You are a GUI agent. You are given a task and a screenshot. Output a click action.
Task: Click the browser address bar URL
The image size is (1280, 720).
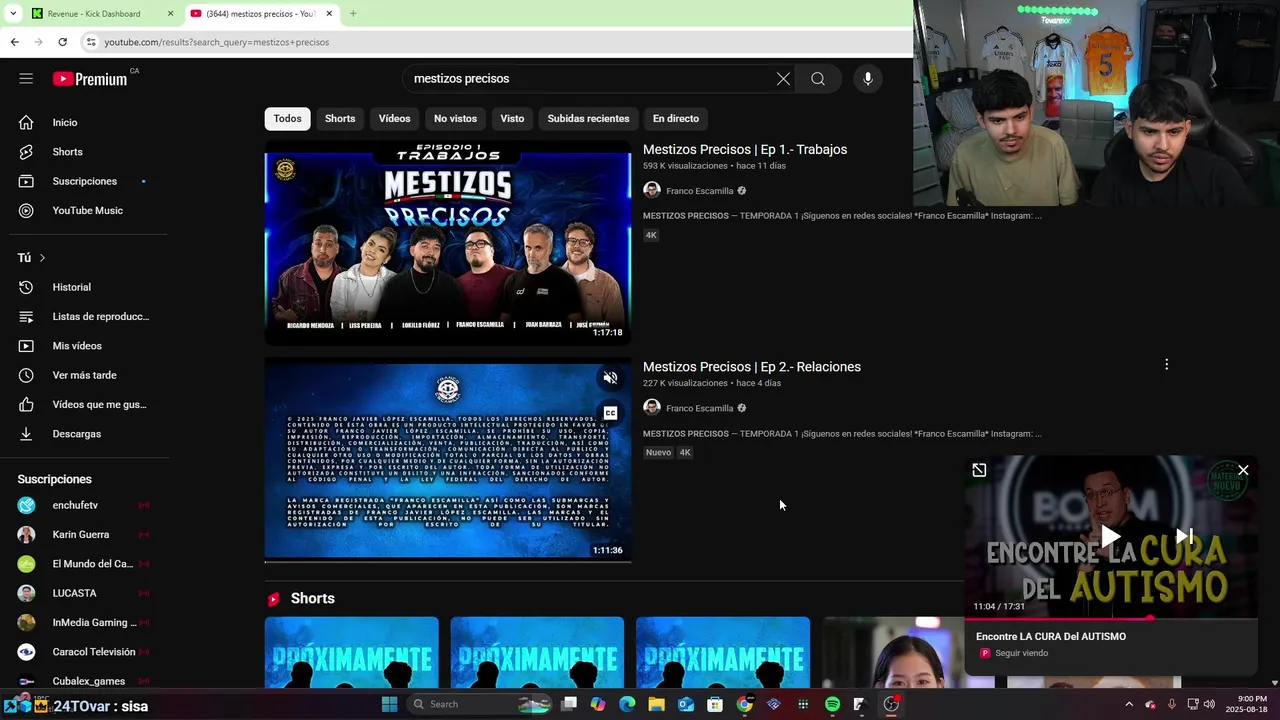[x=217, y=42]
